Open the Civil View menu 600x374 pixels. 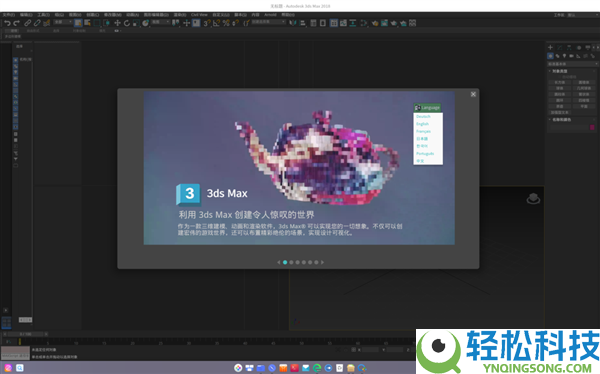tap(199, 15)
